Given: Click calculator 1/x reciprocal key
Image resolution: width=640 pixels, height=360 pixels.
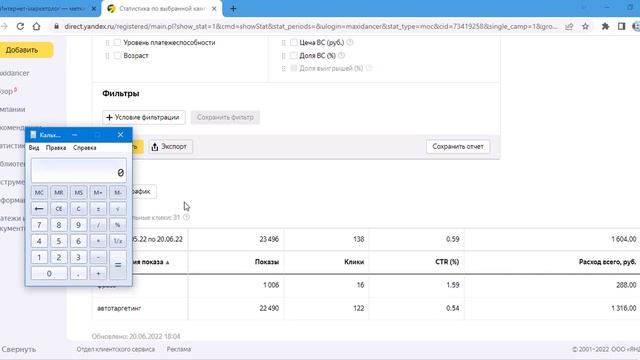Looking at the screenshot, I should (x=118, y=241).
